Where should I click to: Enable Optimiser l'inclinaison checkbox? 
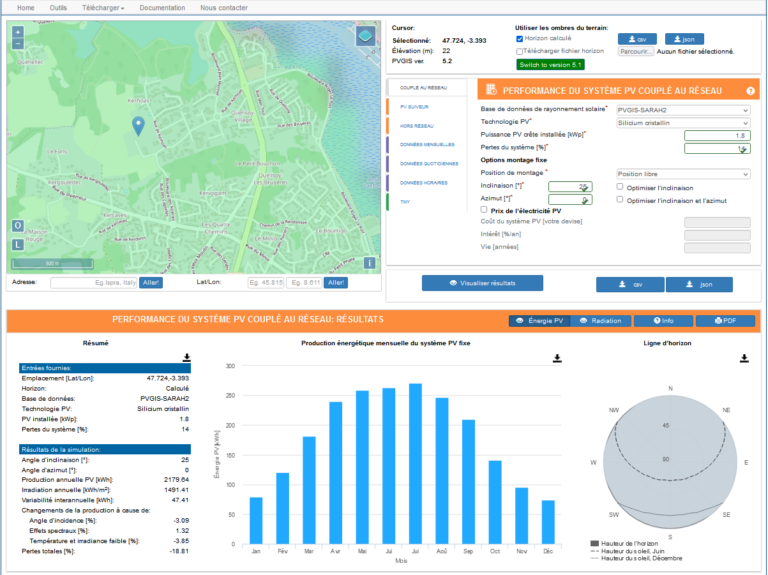coord(620,186)
